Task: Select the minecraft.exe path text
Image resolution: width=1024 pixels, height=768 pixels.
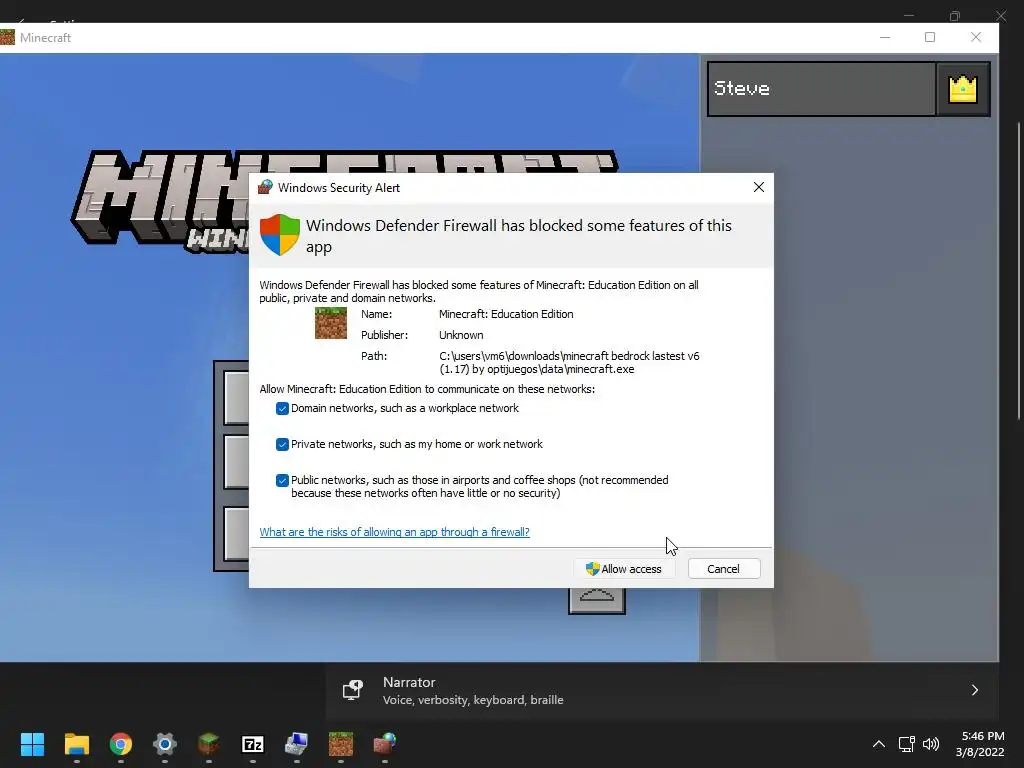Action: click(569, 362)
